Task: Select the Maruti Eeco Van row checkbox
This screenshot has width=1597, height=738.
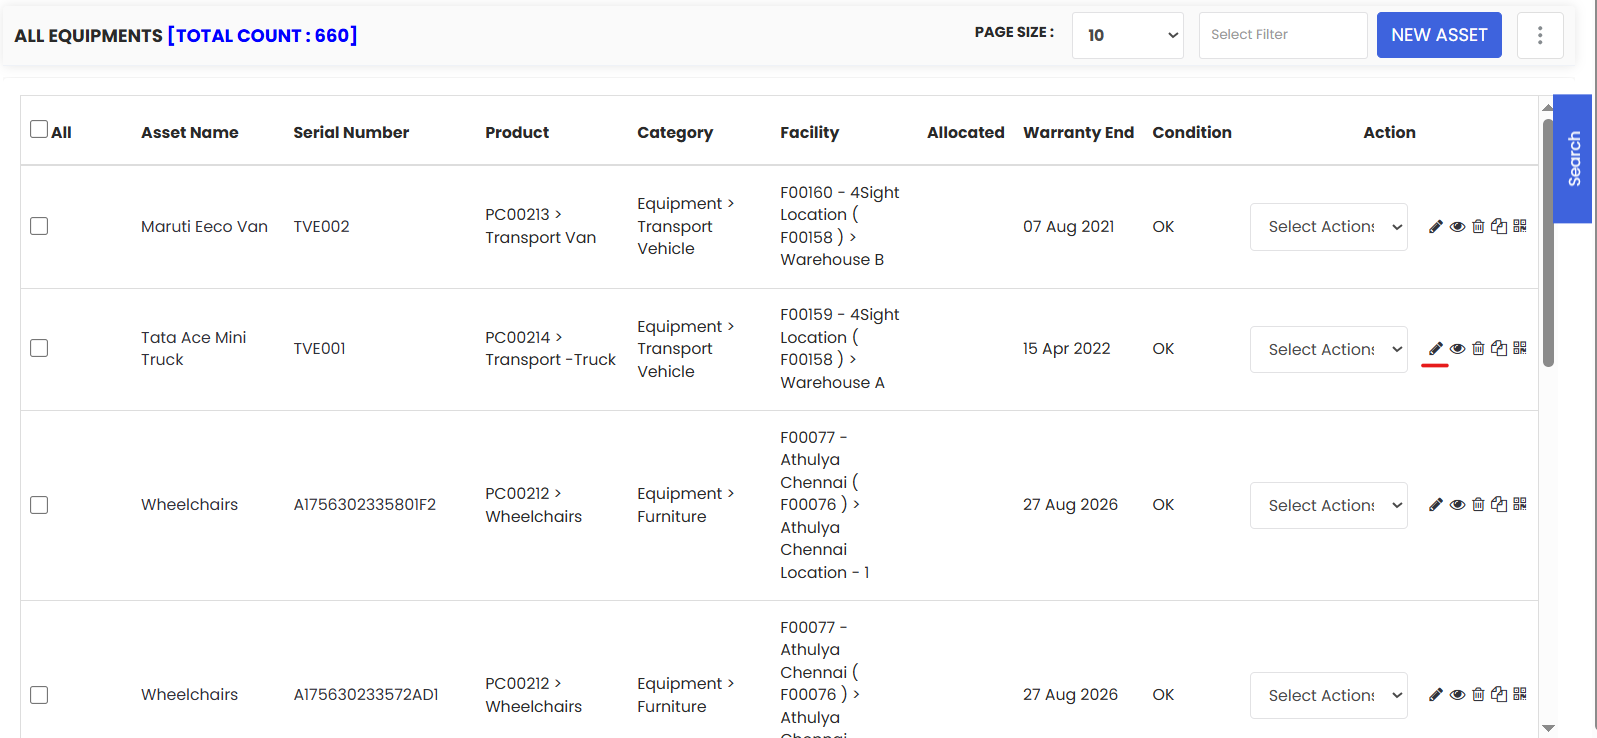Action: tap(39, 226)
